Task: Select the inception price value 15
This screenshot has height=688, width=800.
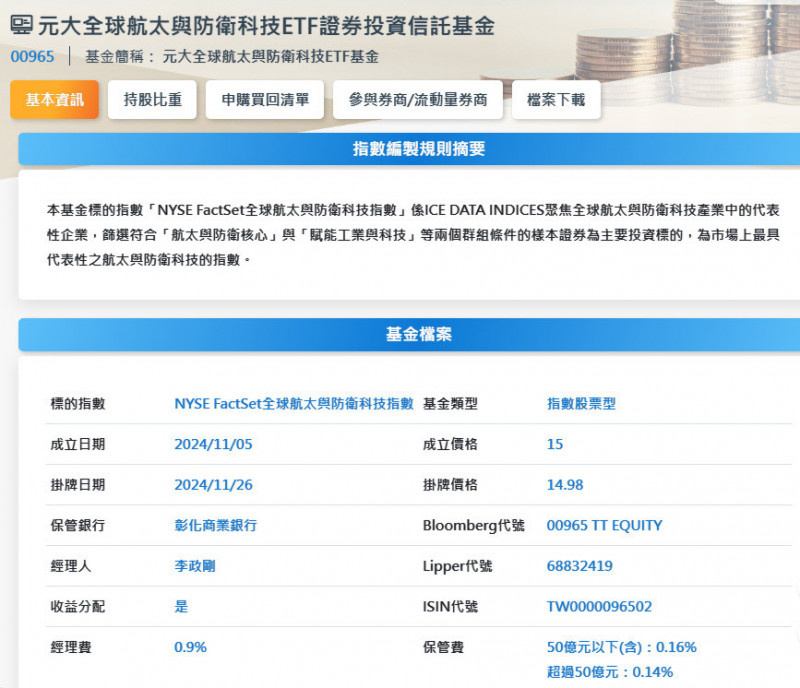Action: coord(555,444)
